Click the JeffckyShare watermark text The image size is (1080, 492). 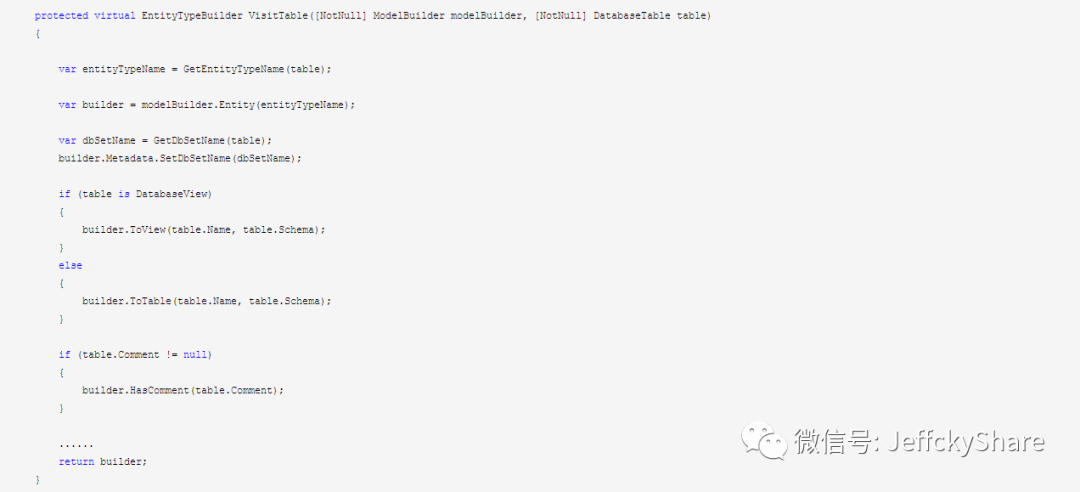click(966, 442)
